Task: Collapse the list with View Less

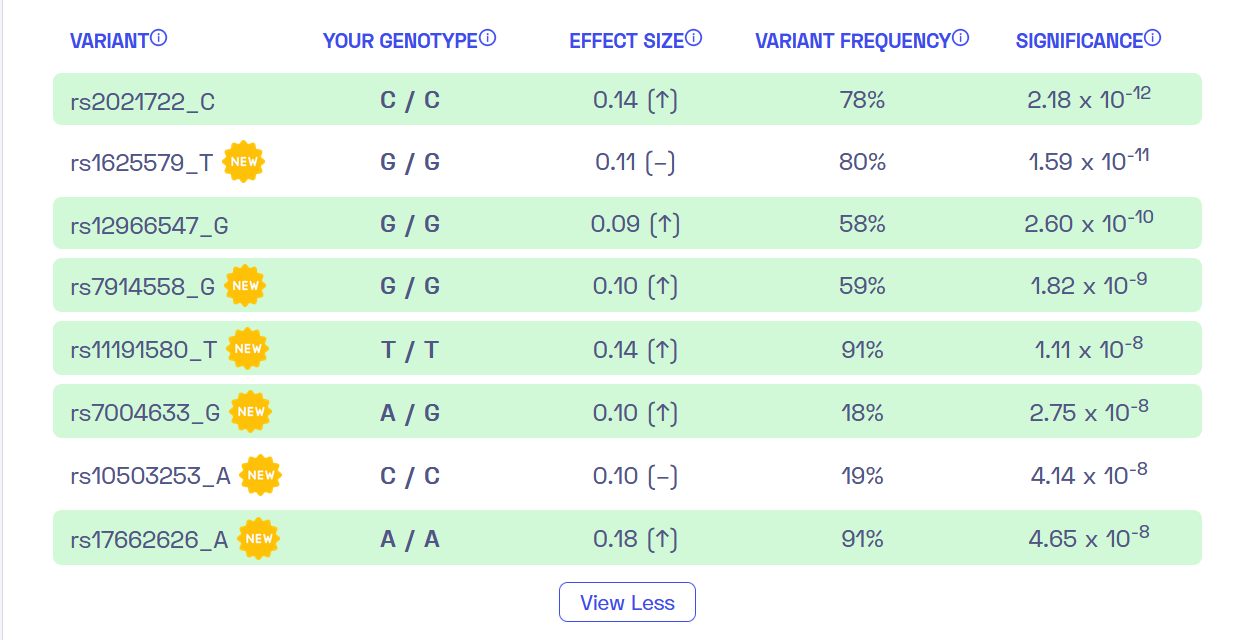Action: tap(627, 602)
